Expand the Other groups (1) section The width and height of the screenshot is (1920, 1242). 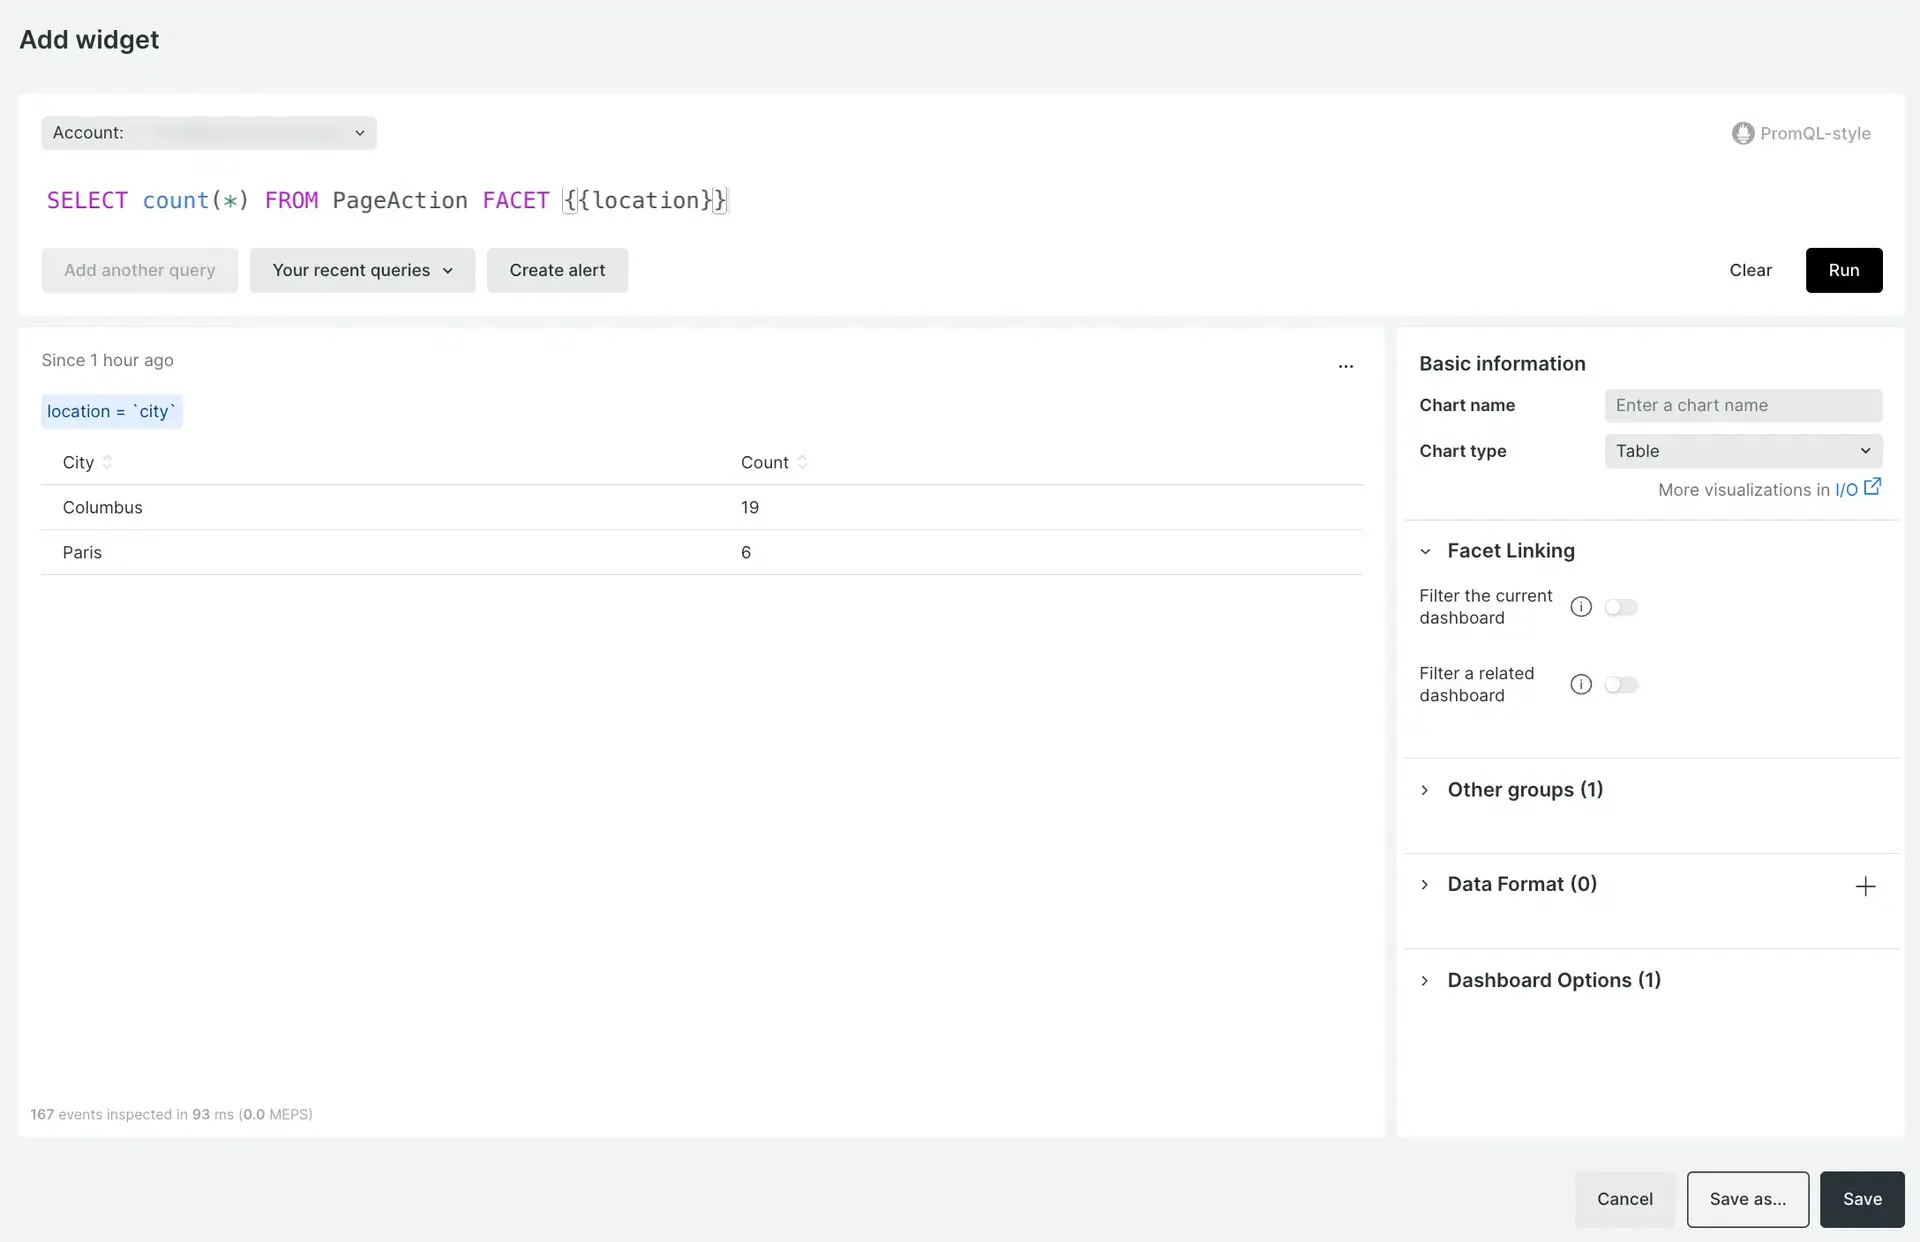(1425, 790)
